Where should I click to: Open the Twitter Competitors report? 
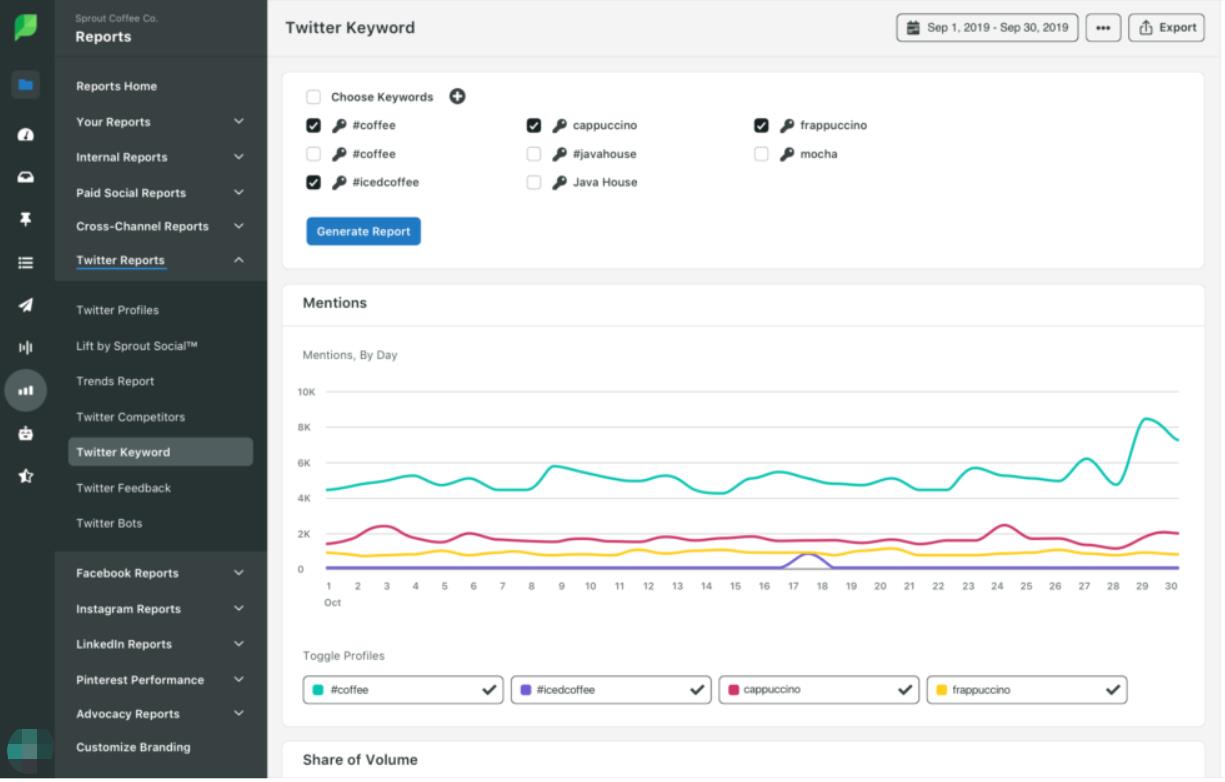130,417
